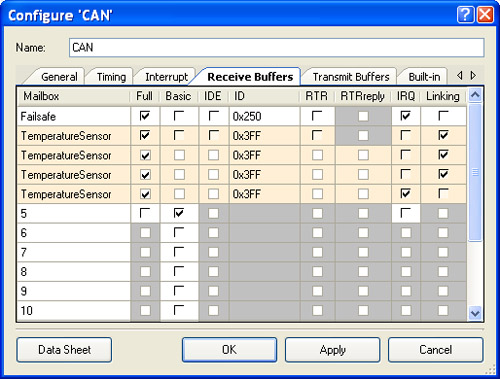Viewport: 500px width, 379px height.
Task: Uncheck Basic for mailbox 5
Action: pos(179,213)
